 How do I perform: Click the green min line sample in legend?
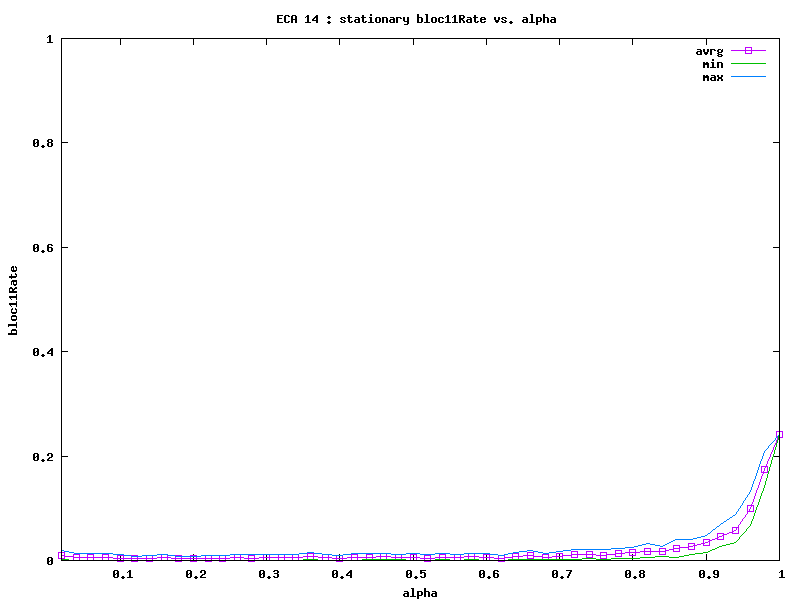pos(748,64)
